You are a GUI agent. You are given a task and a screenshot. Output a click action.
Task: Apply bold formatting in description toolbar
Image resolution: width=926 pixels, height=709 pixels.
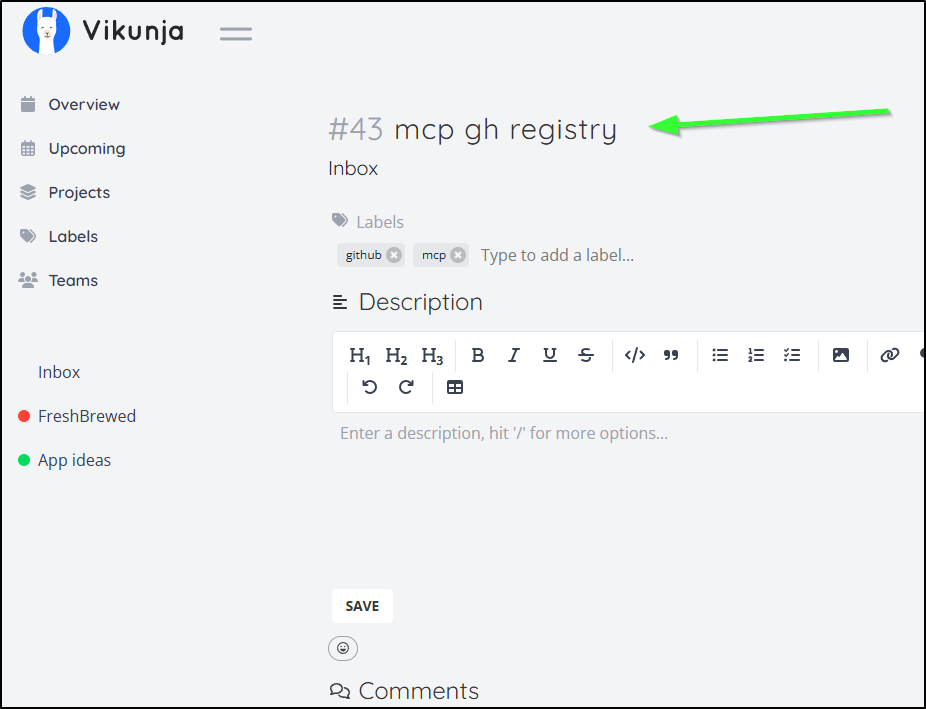pyautogui.click(x=478, y=355)
